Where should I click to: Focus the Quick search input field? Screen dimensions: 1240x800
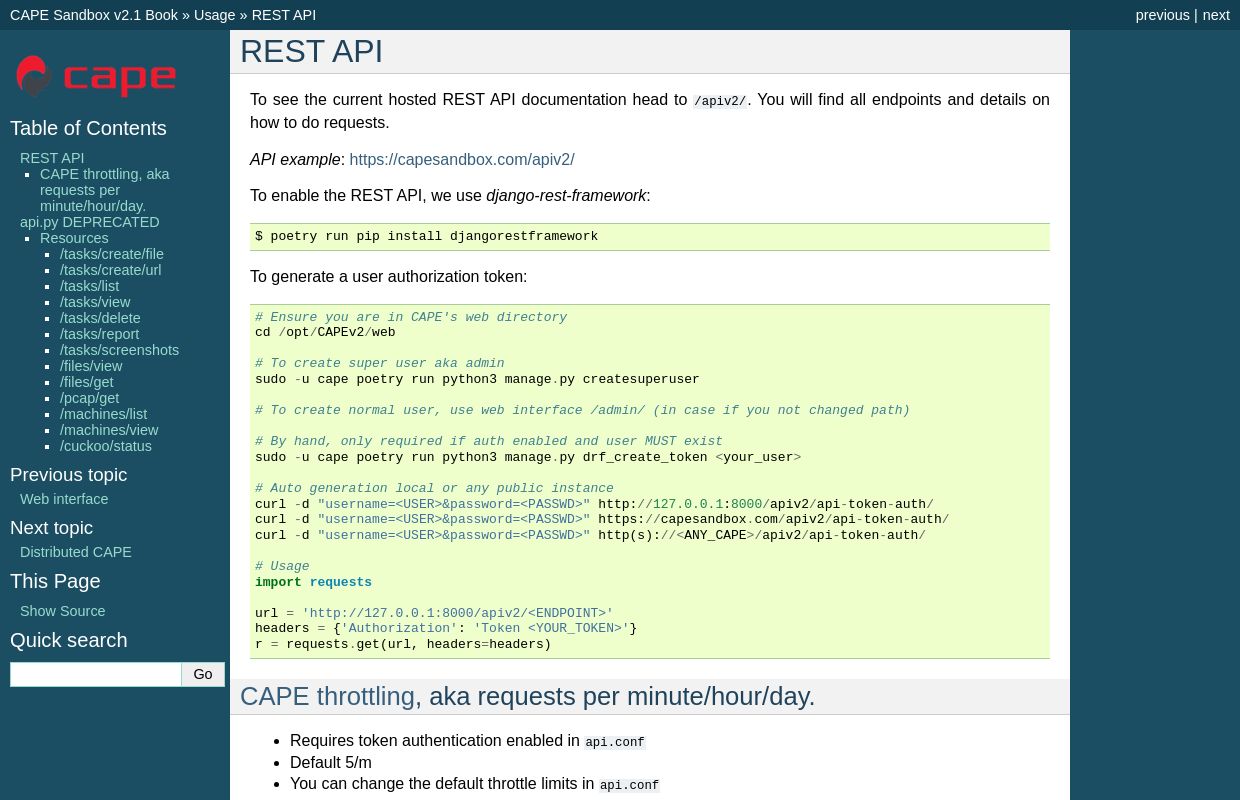point(96,674)
